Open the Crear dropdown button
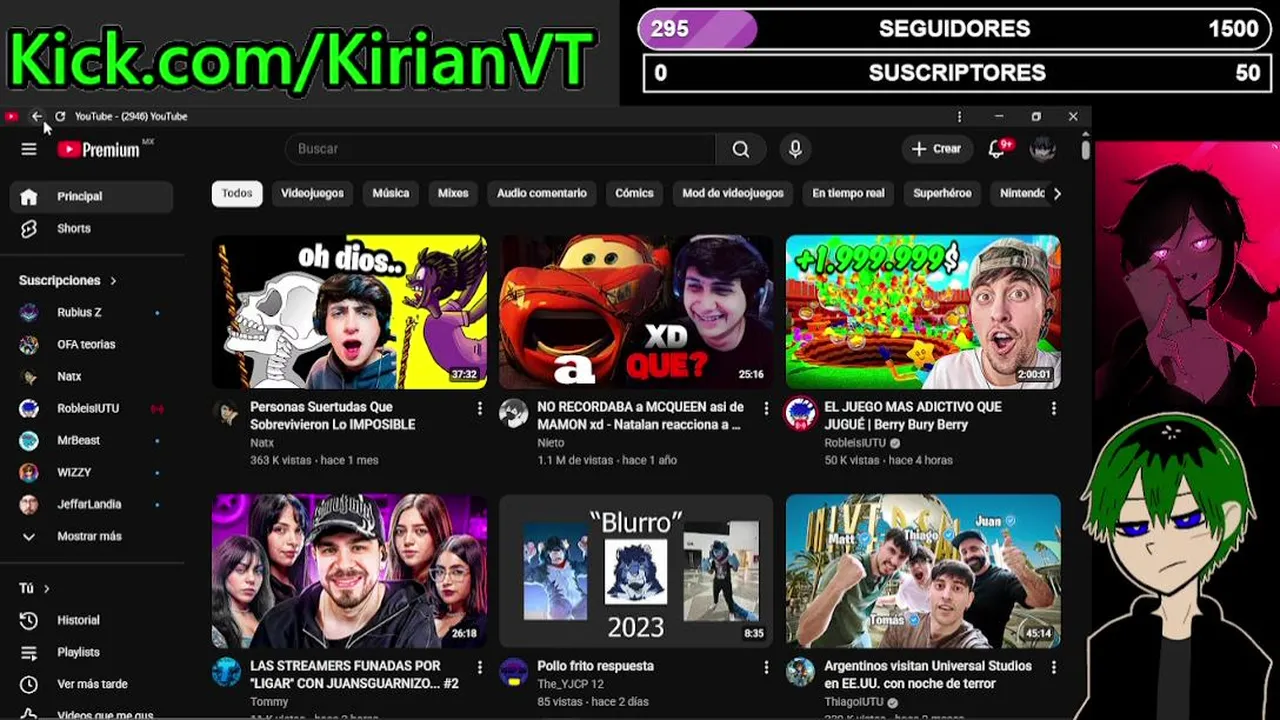The height and width of the screenshot is (720, 1280). (x=936, y=149)
